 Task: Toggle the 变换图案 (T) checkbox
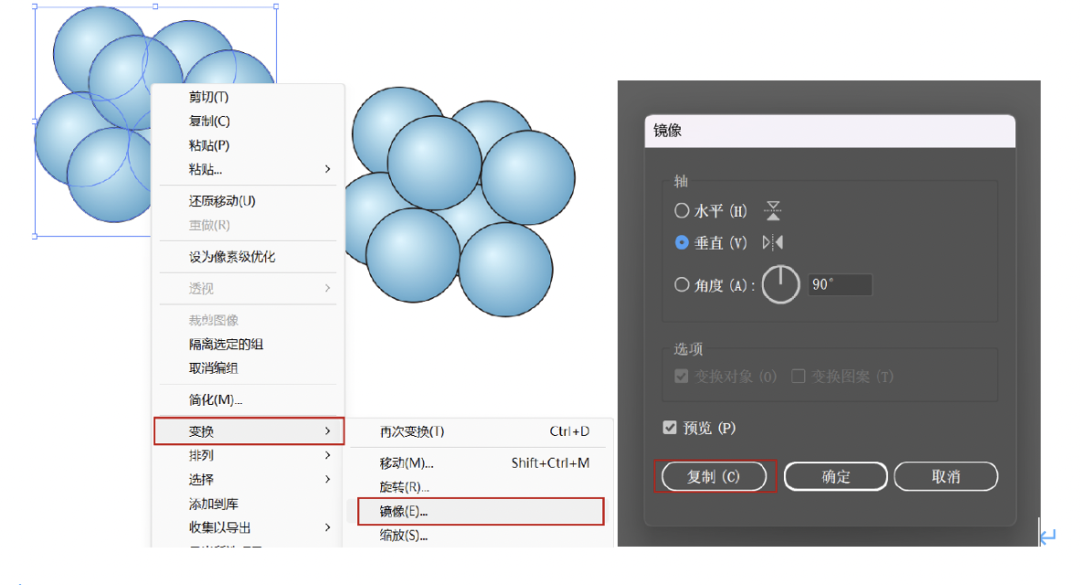pos(798,376)
